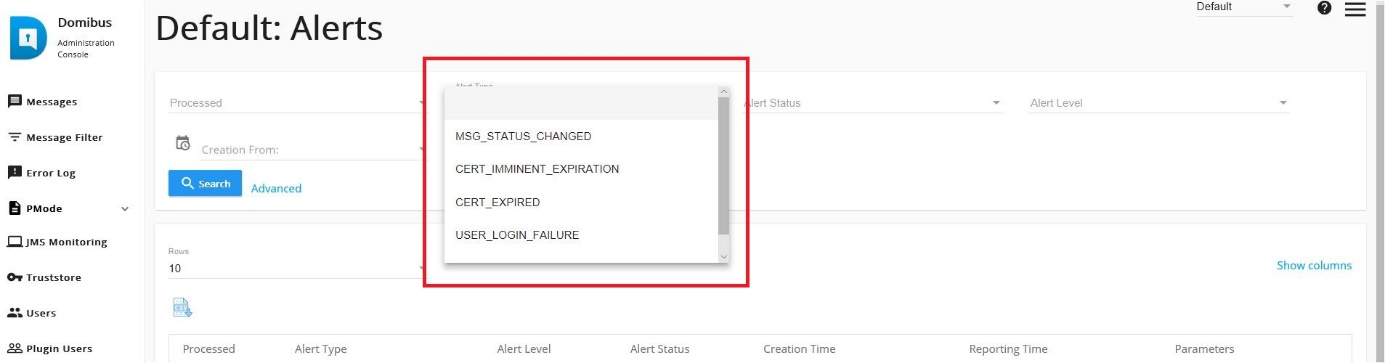The height and width of the screenshot is (363, 1385).
Task: Open JMS Monitoring in the sidebar
Action: pos(58,242)
